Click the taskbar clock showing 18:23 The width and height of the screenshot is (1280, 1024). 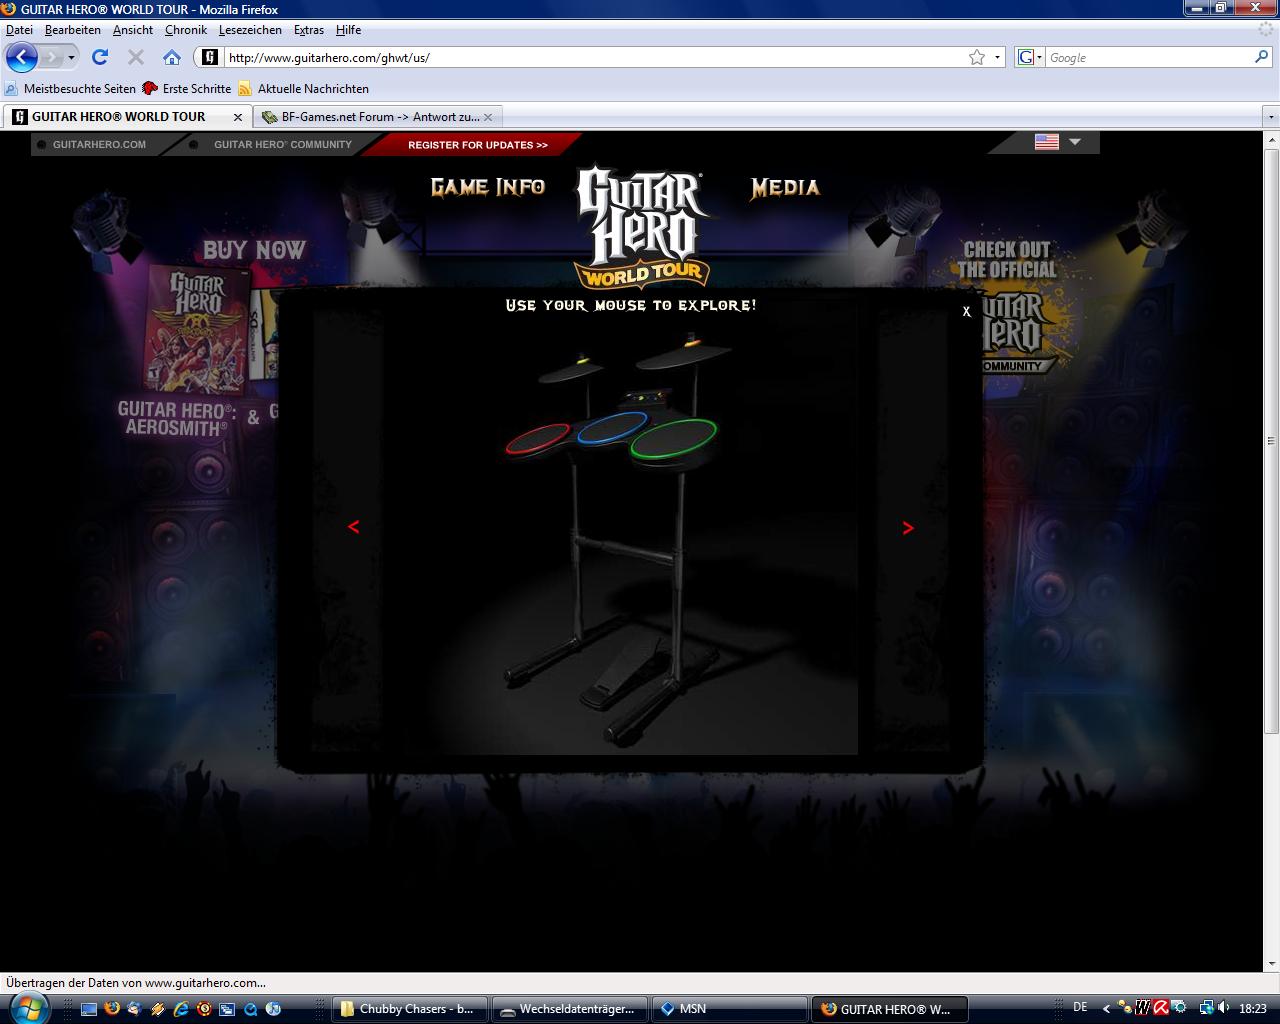coord(1253,1008)
